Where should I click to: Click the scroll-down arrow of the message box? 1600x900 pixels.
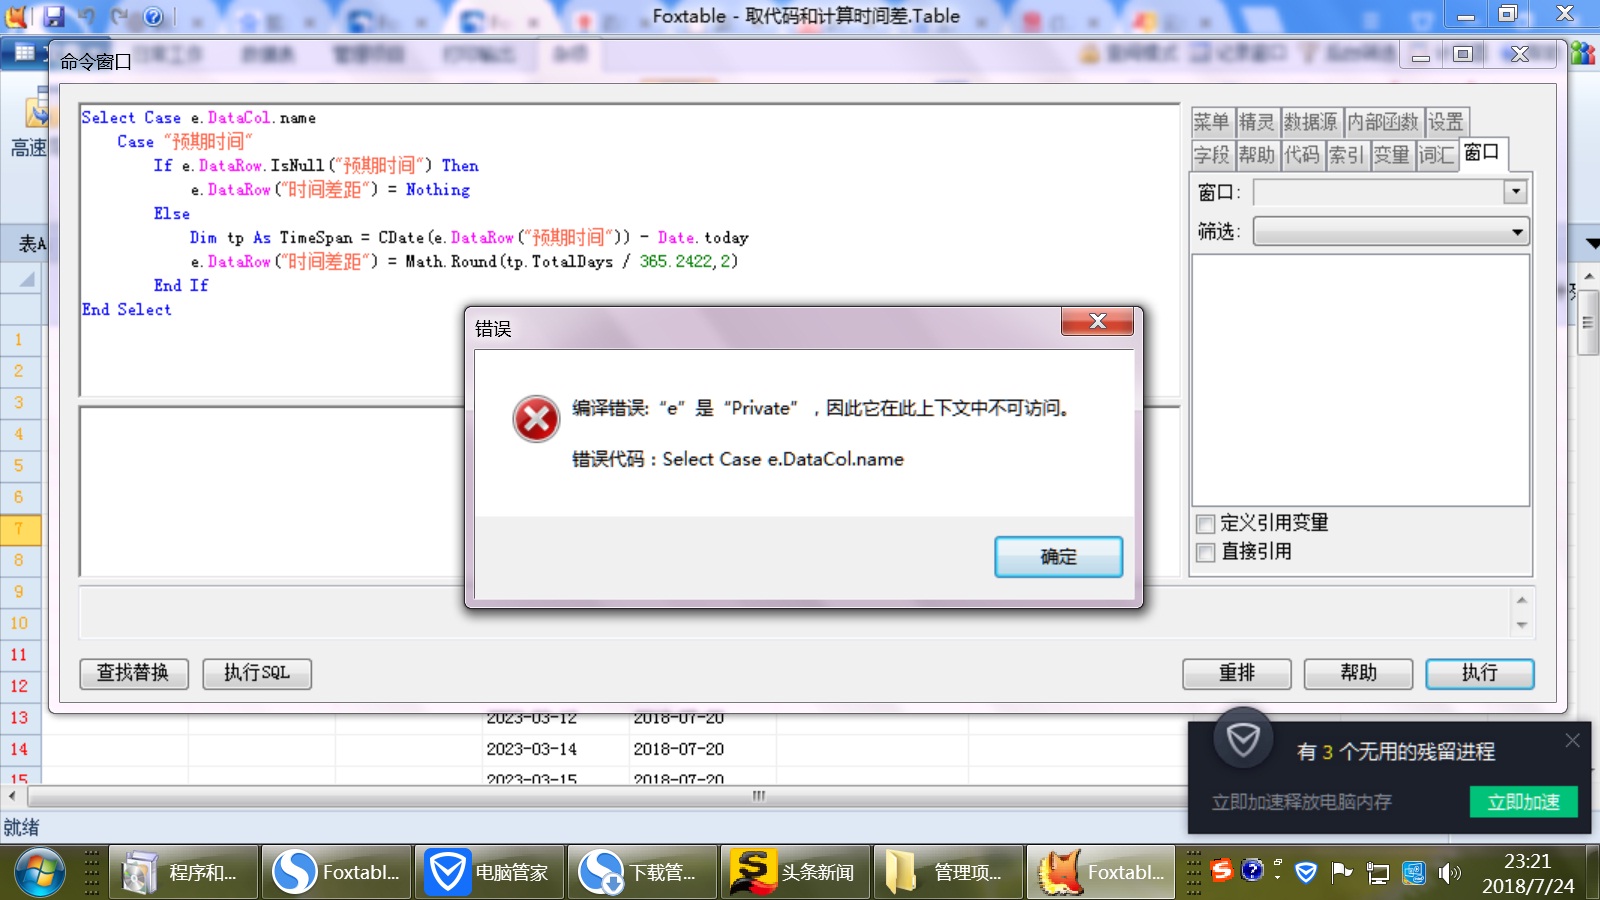(1521, 625)
